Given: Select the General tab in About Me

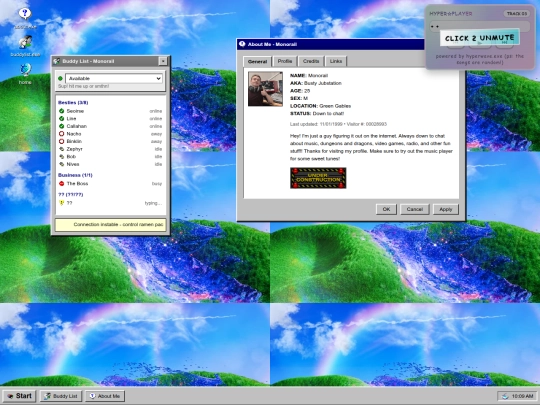Looking at the screenshot, I should 257,61.
